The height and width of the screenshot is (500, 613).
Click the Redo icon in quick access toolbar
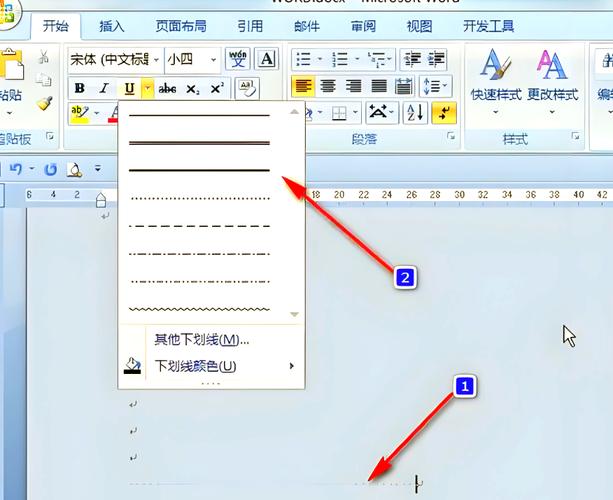(50, 169)
